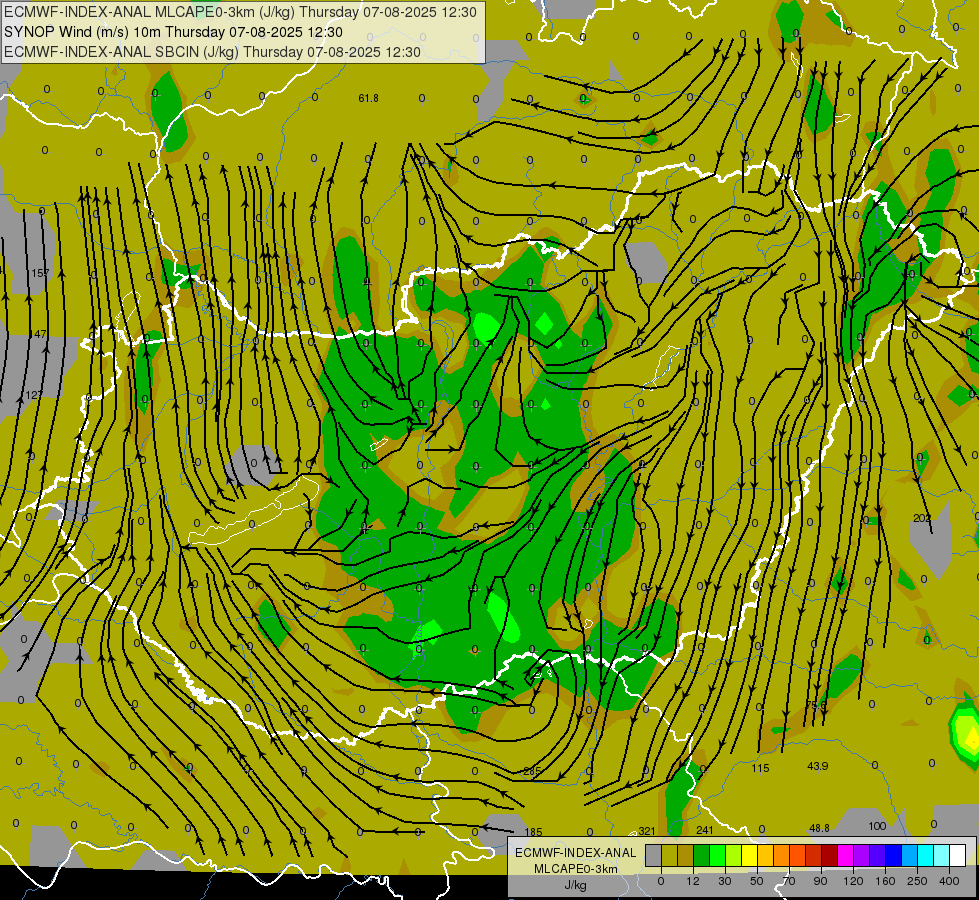Click the ECMWF-INDEX-ANAL MLCAPE0-3km title line
Screen dimensions: 979x900
[240, 12]
